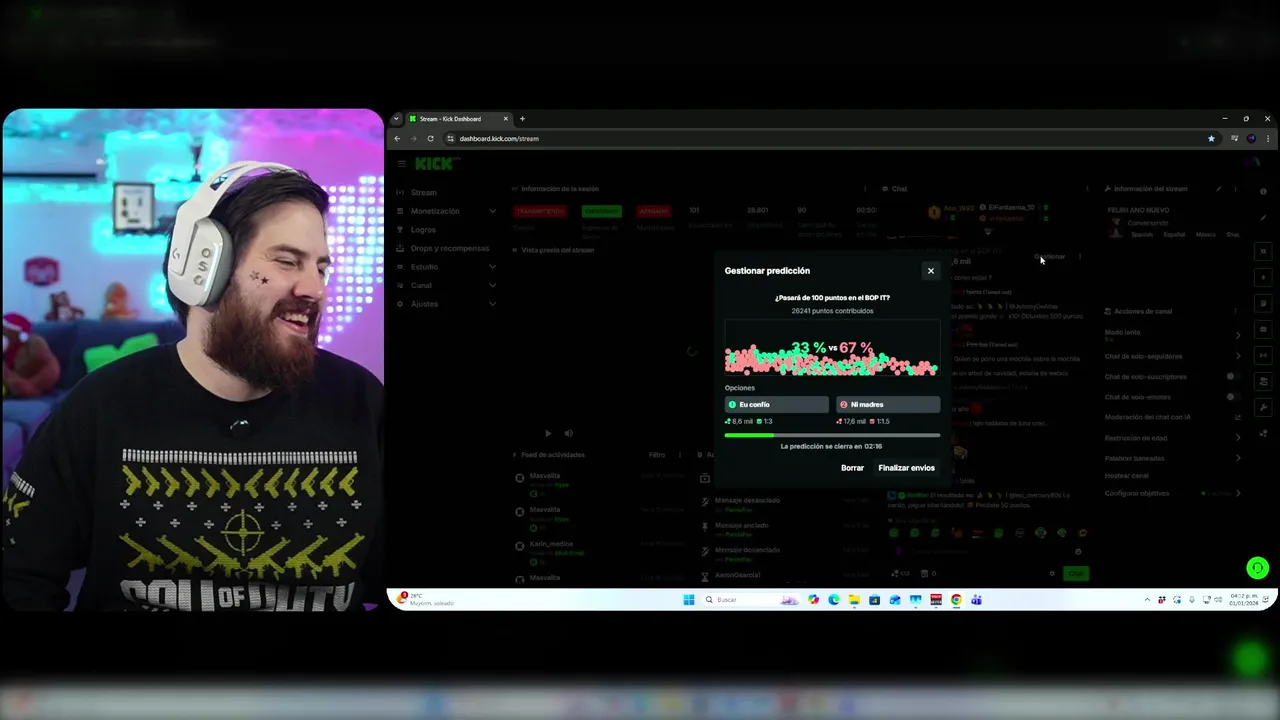Screen dimensions: 1280x720
Task: Click Hostear canal action
Action: coord(1127,476)
